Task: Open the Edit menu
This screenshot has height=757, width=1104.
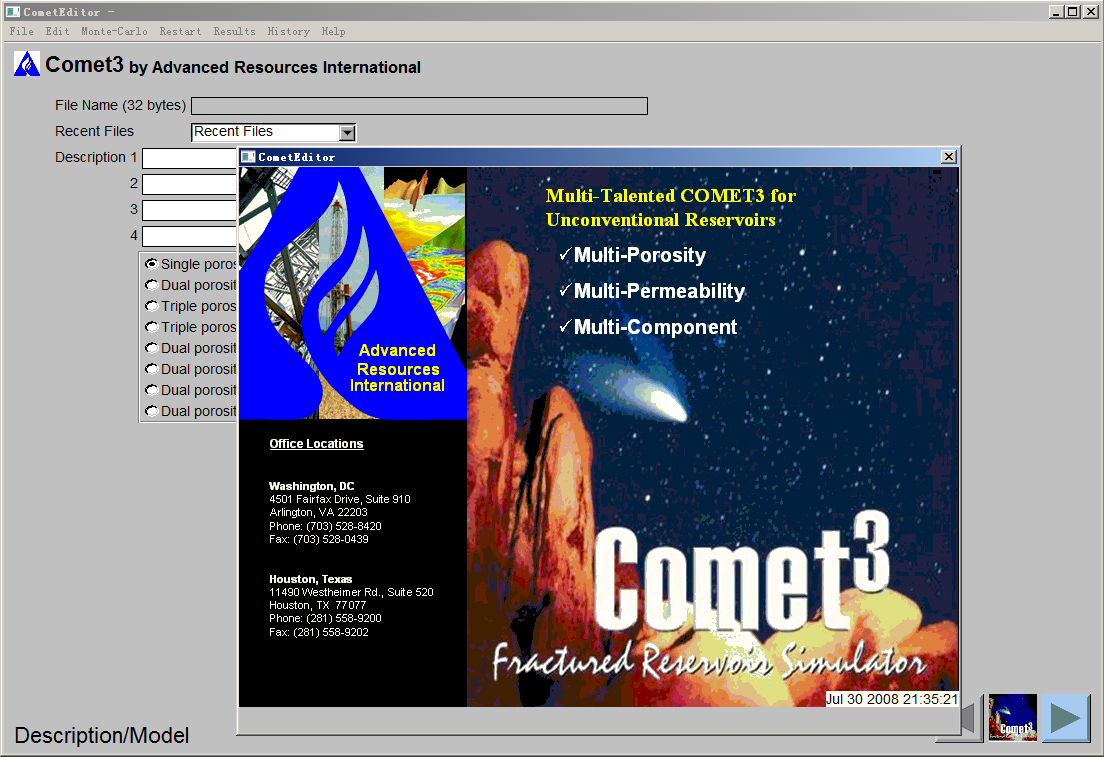Action: point(58,31)
